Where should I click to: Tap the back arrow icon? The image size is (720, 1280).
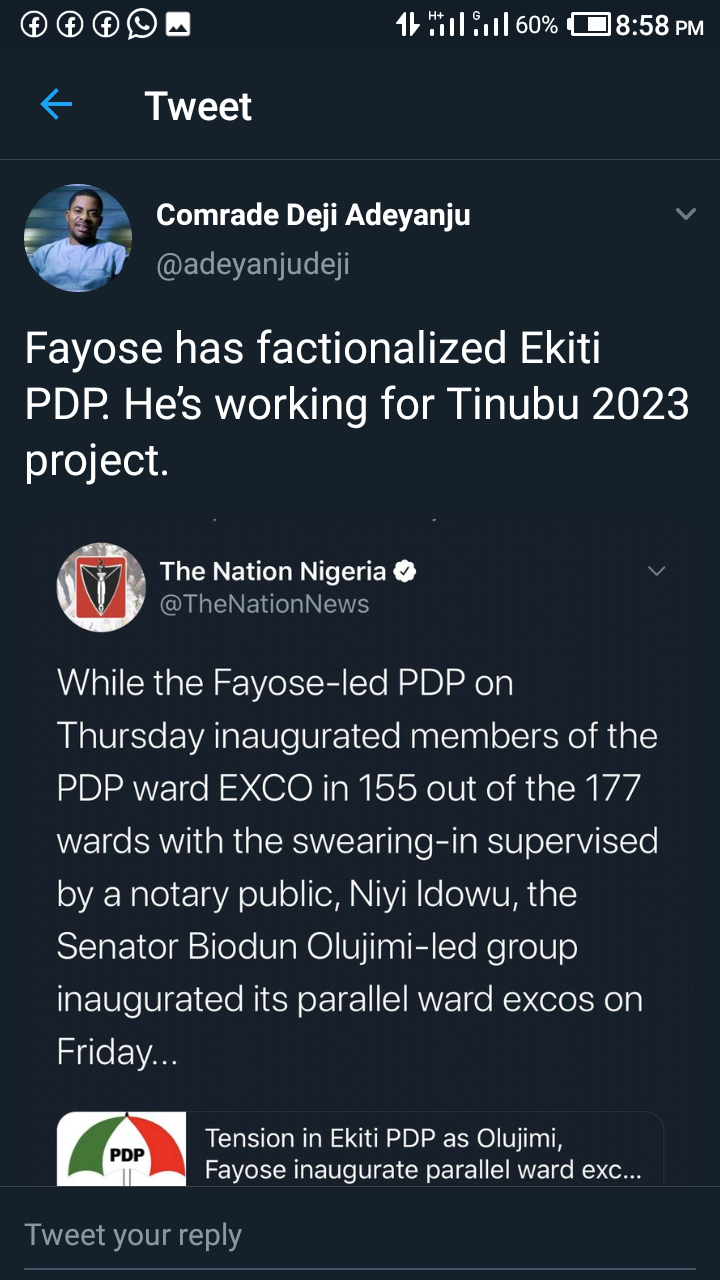[56, 105]
